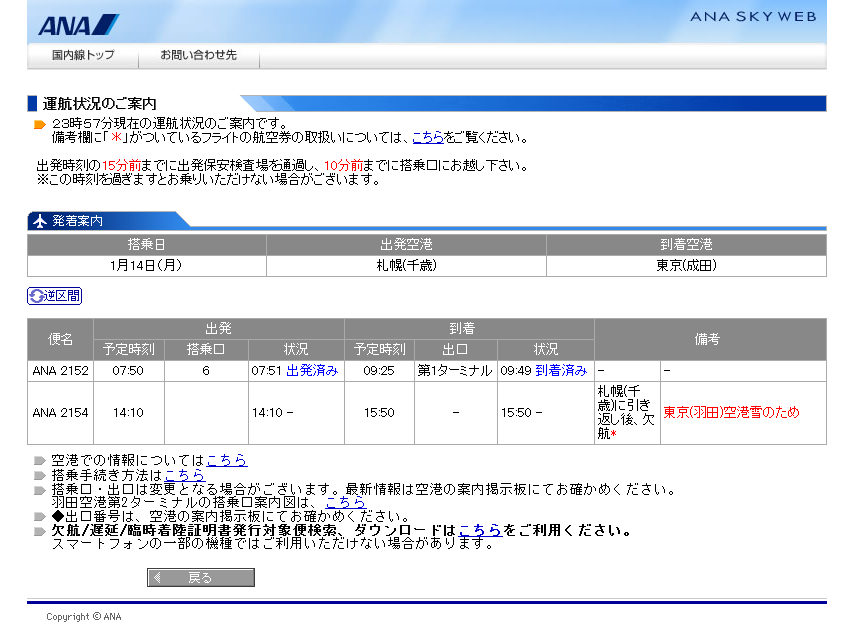Click the 戻る back button
The width and height of the screenshot is (854, 626).
point(201,578)
